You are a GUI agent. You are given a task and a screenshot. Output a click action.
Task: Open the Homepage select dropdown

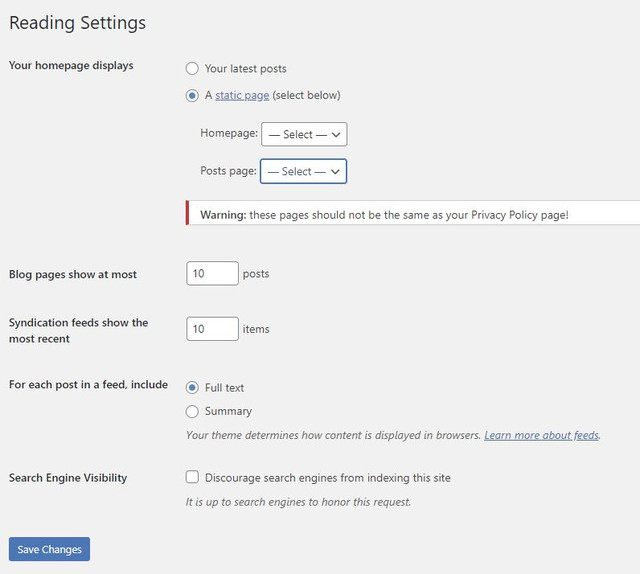304,134
